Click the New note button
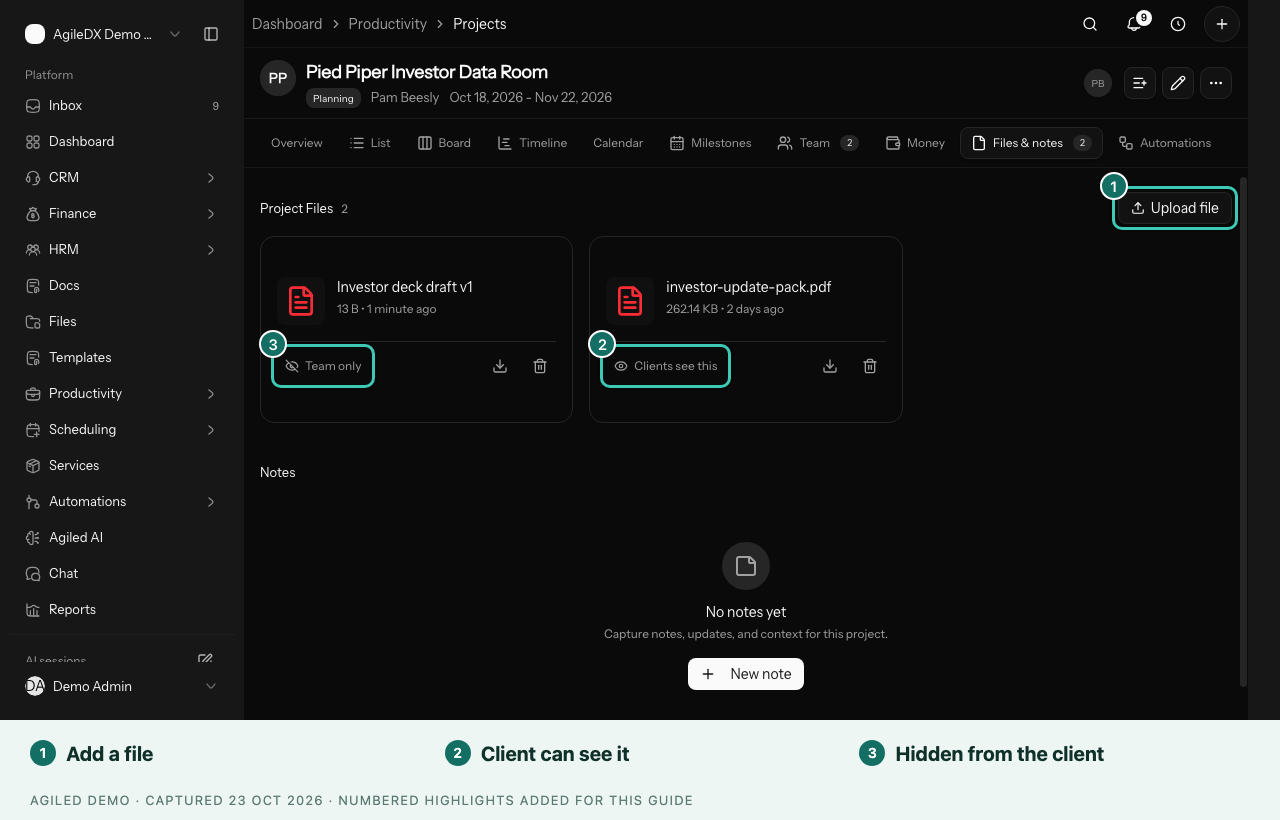Screen dimensions: 1280x820 point(746,674)
